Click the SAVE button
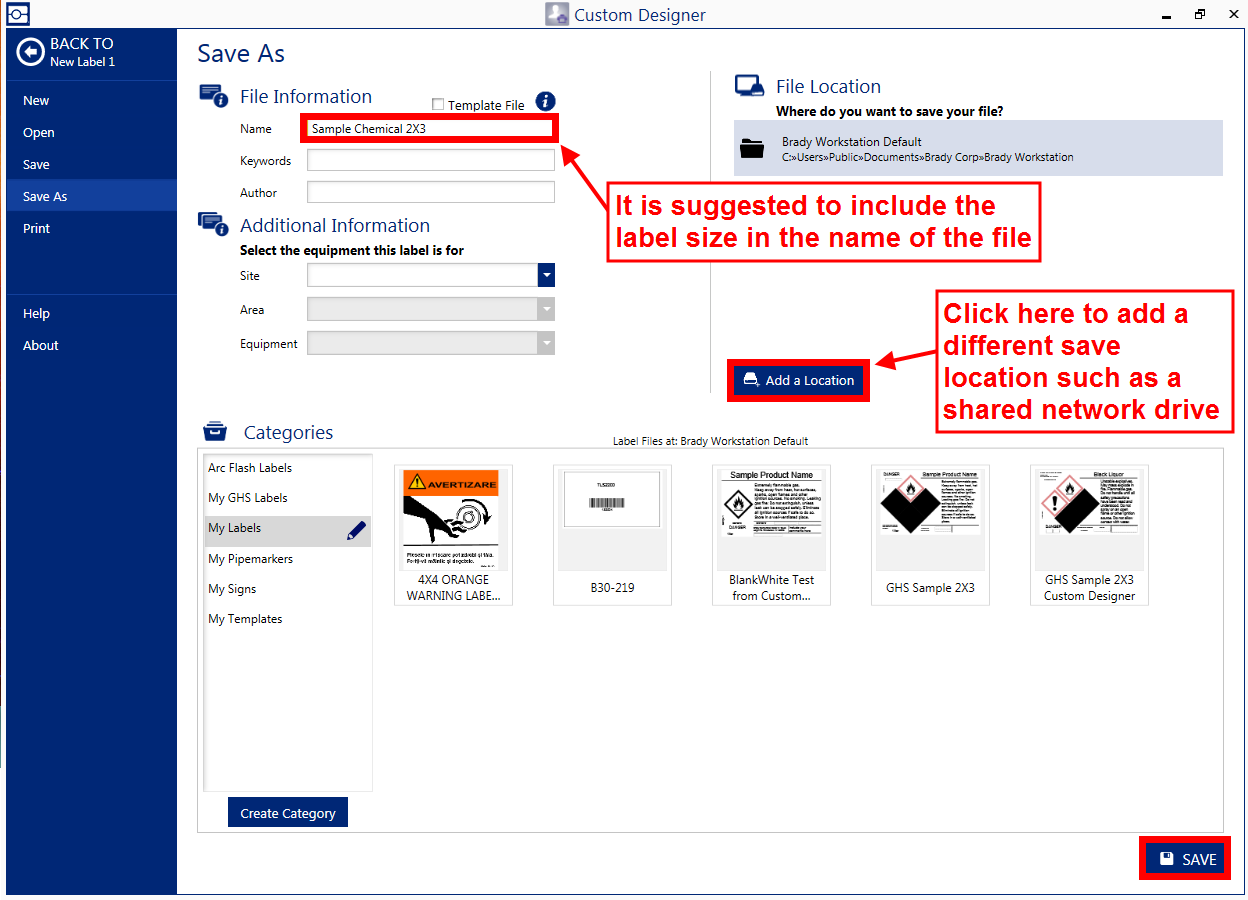Screen dimensions: 1248x900 (1187, 859)
